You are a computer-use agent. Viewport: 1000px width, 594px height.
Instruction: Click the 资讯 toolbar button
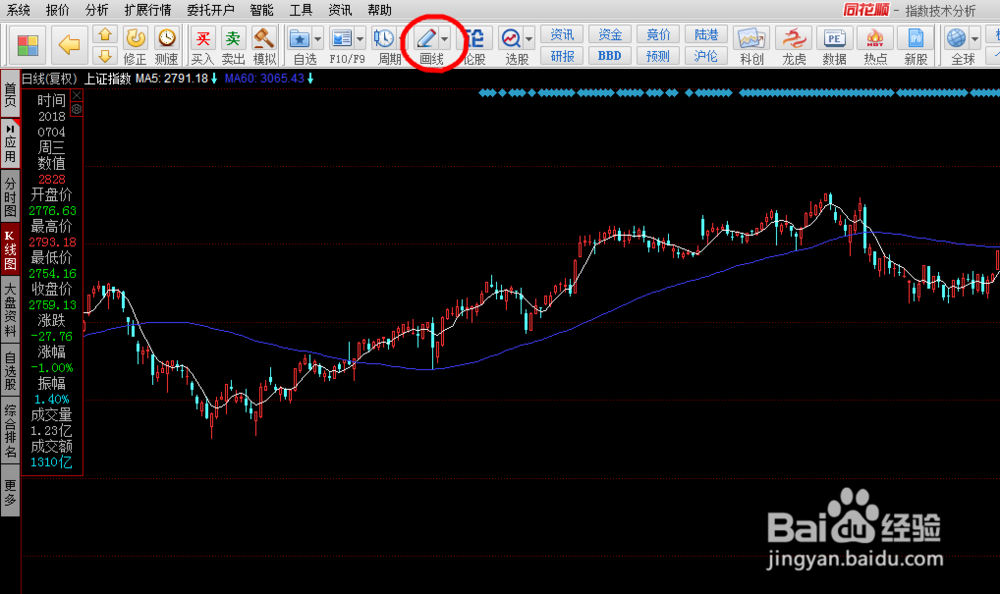(x=562, y=34)
